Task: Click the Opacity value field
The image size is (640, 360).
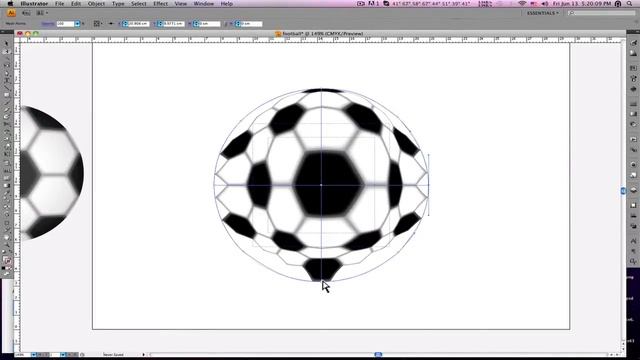Action: 65,24
